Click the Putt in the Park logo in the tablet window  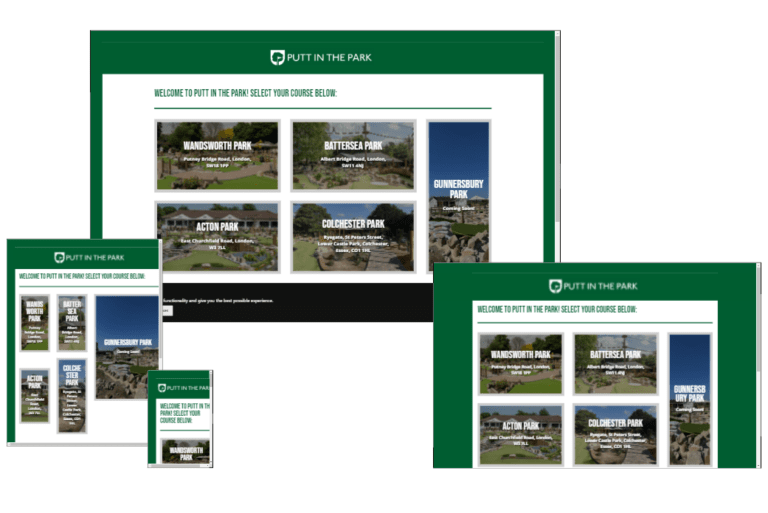[89, 257]
